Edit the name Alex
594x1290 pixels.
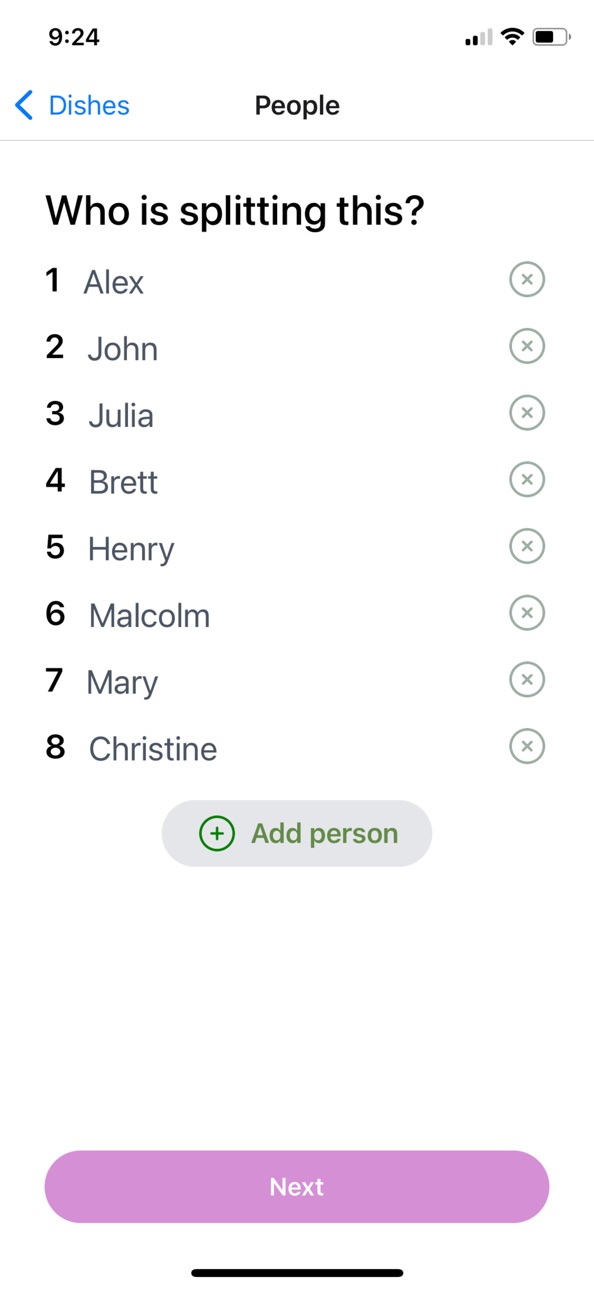point(114,282)
